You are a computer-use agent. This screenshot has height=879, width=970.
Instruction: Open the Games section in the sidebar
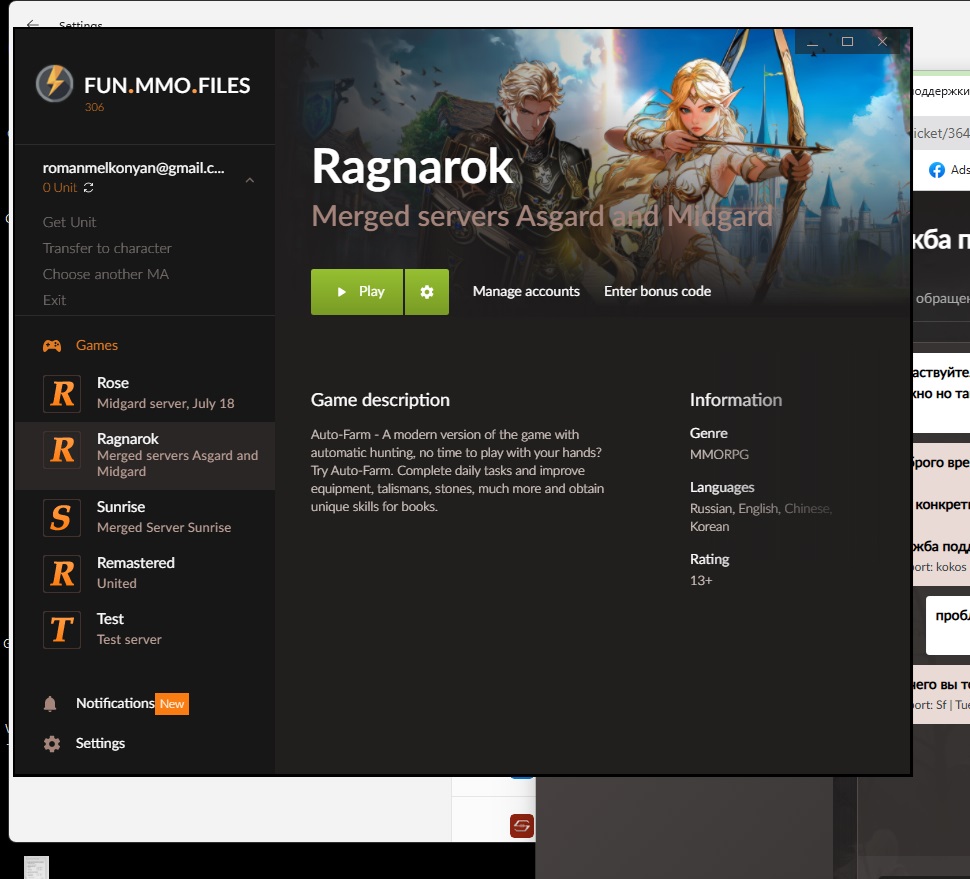(96, 345)
